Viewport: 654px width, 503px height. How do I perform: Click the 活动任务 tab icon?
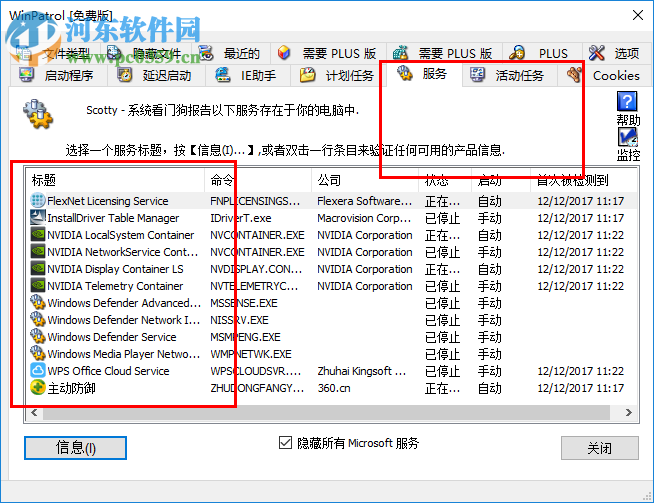(x=477, y=75)
